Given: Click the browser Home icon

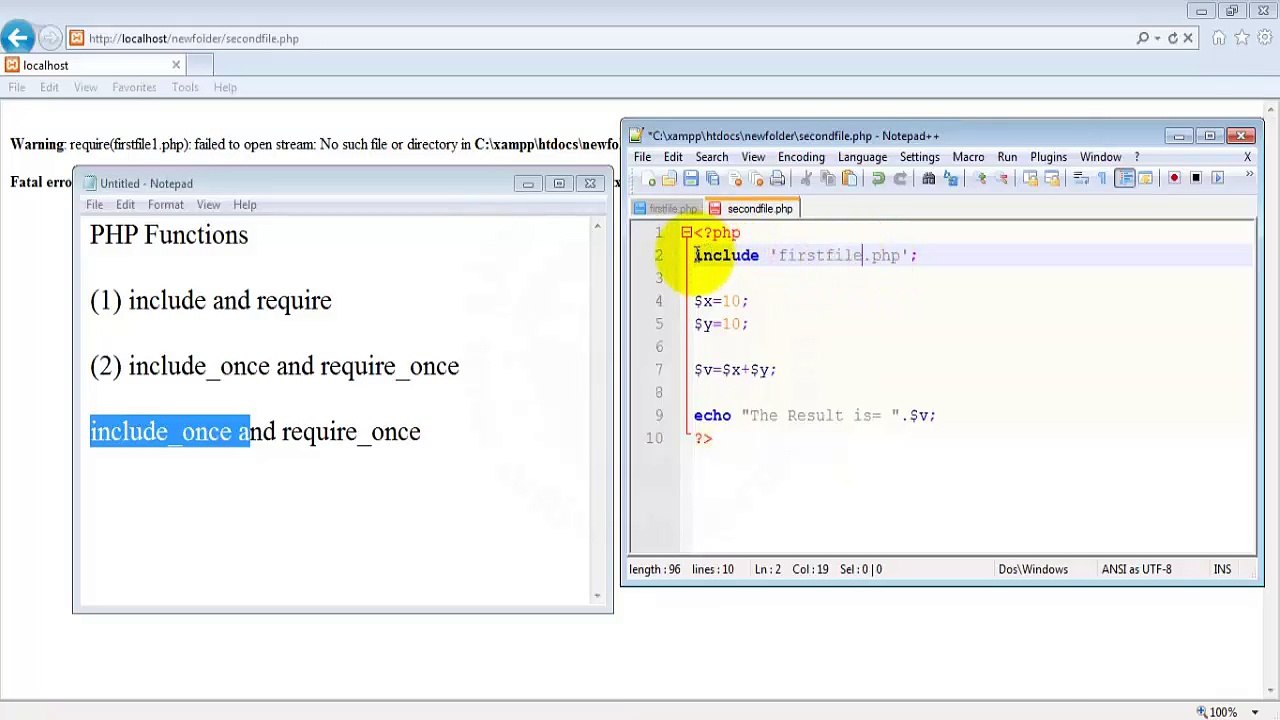Looking at the screenshot, I should click(1219, 38).
